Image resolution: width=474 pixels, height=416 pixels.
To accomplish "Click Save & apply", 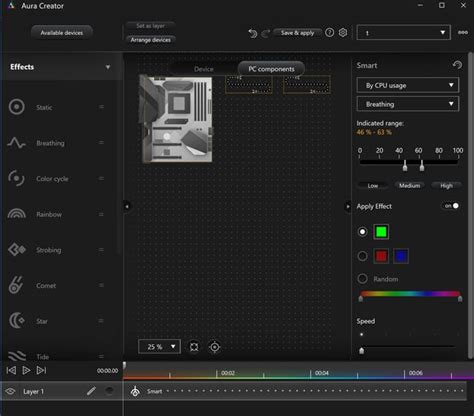I will click(x=297, y=33).
